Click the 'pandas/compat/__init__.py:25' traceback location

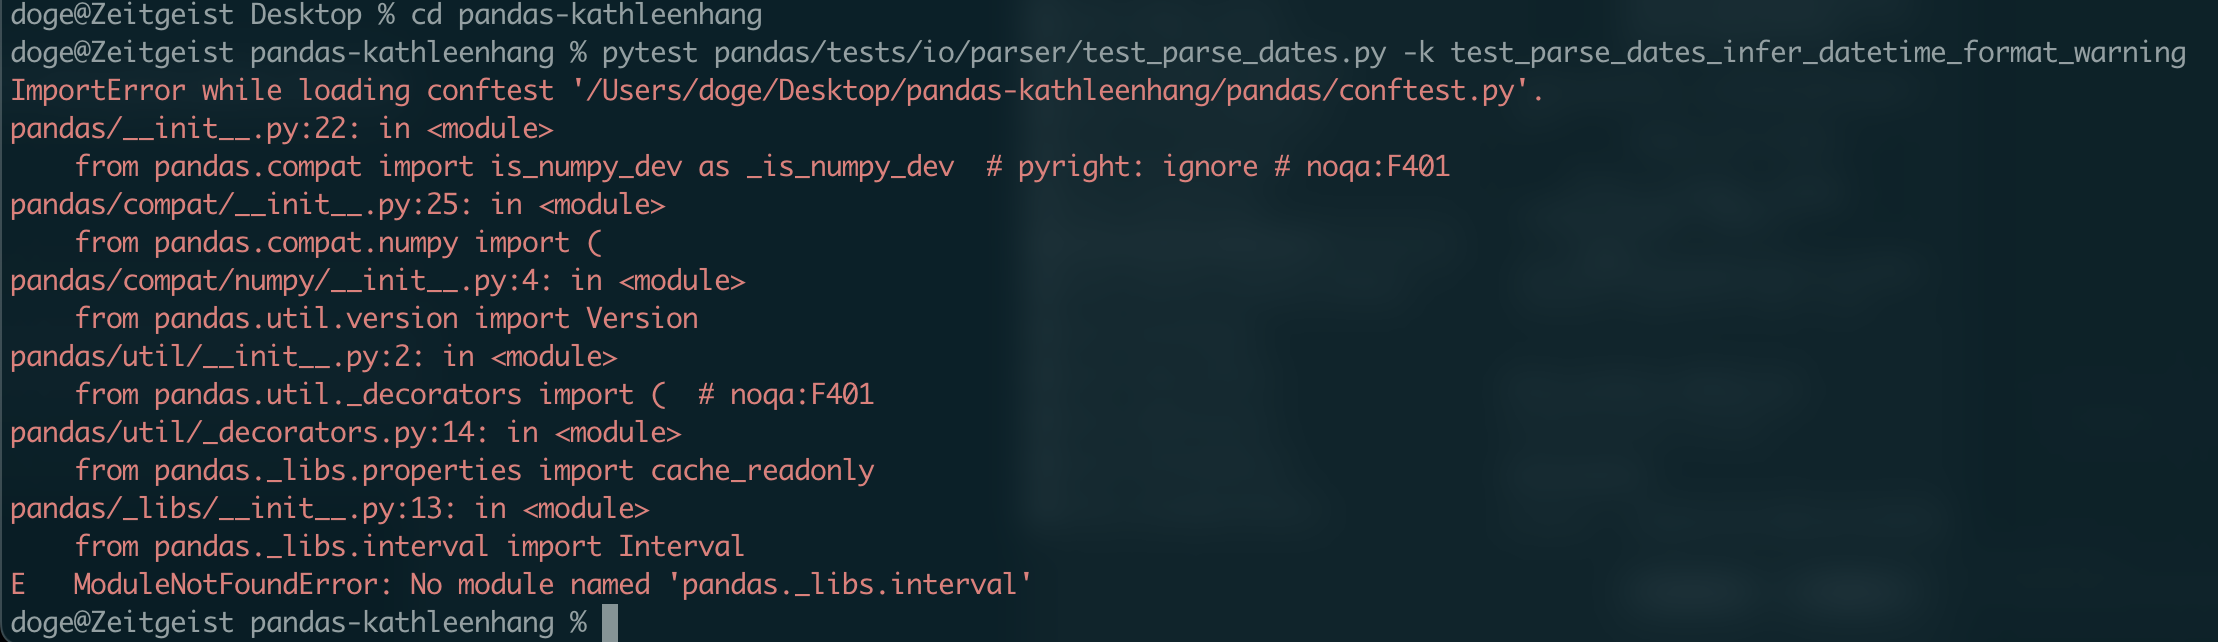tap(234, 205)
